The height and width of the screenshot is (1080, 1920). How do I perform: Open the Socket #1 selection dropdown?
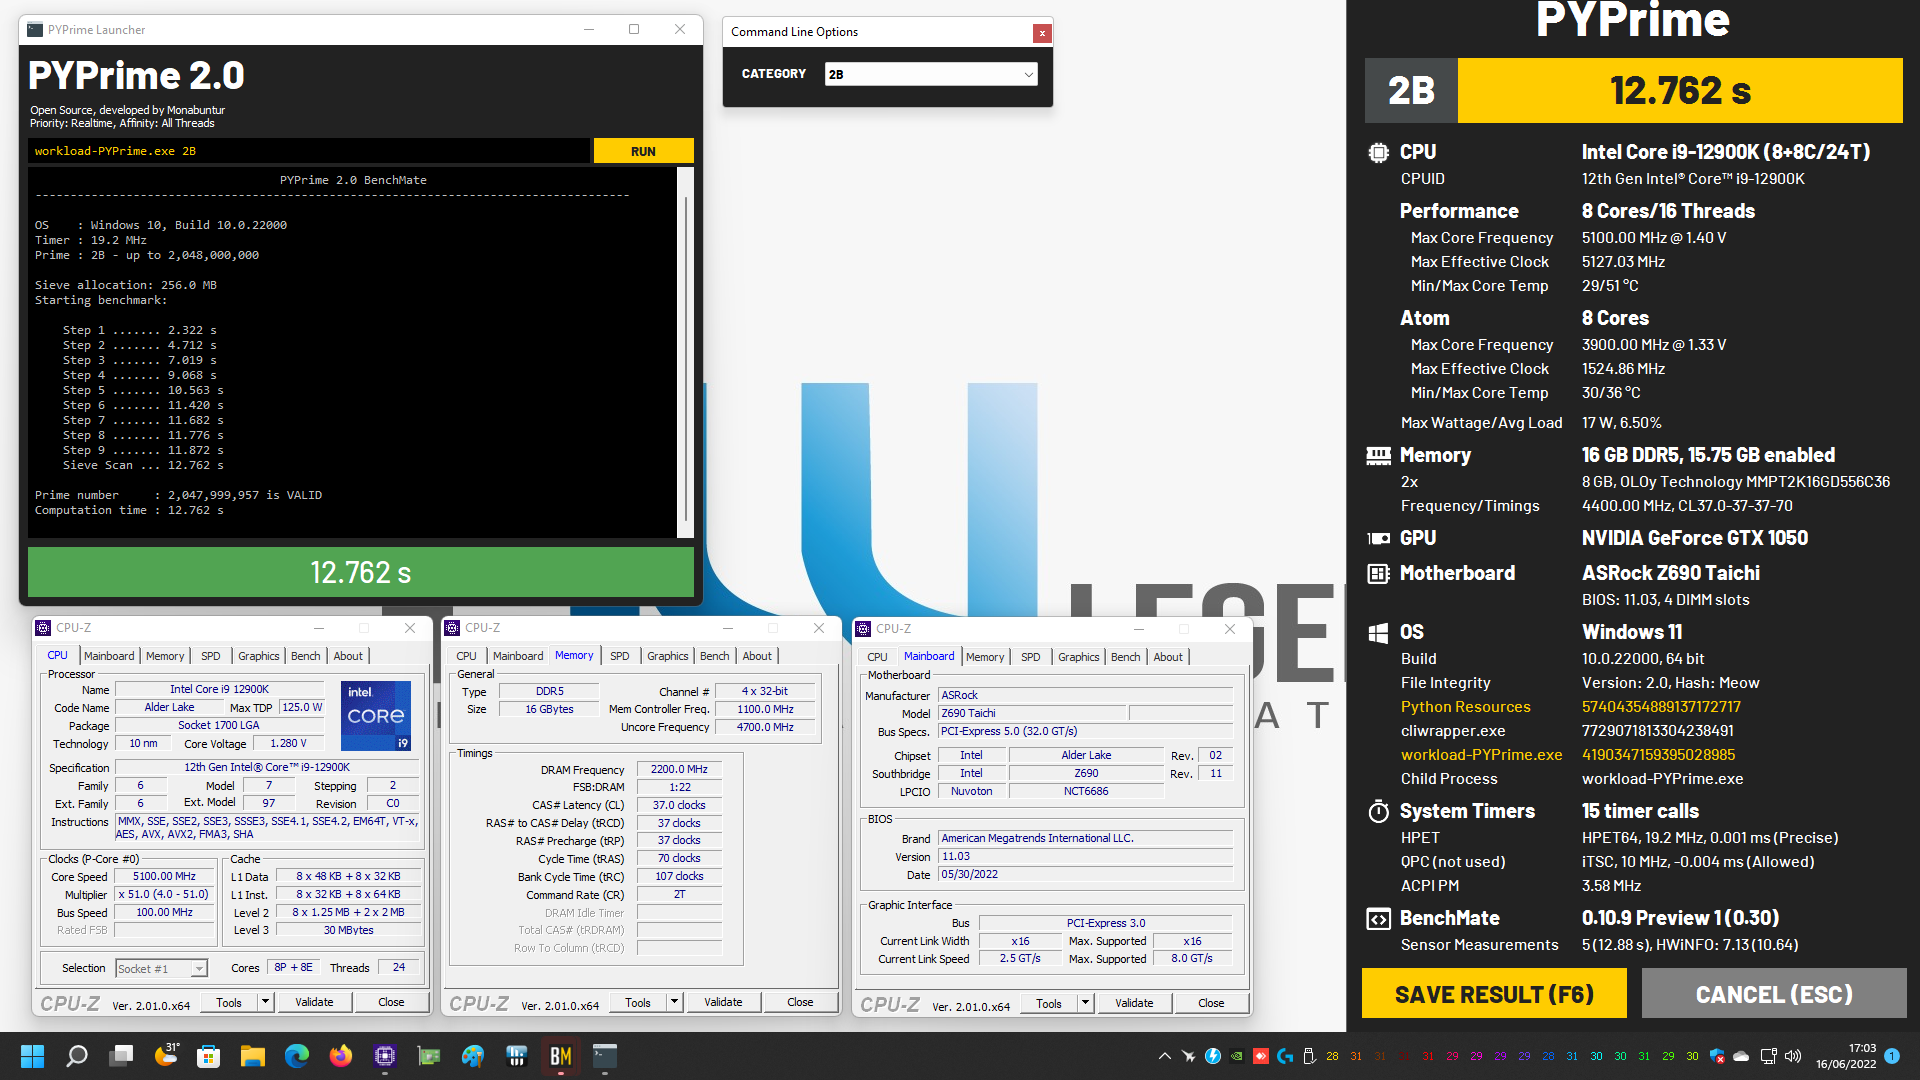(x=161, y=968)
